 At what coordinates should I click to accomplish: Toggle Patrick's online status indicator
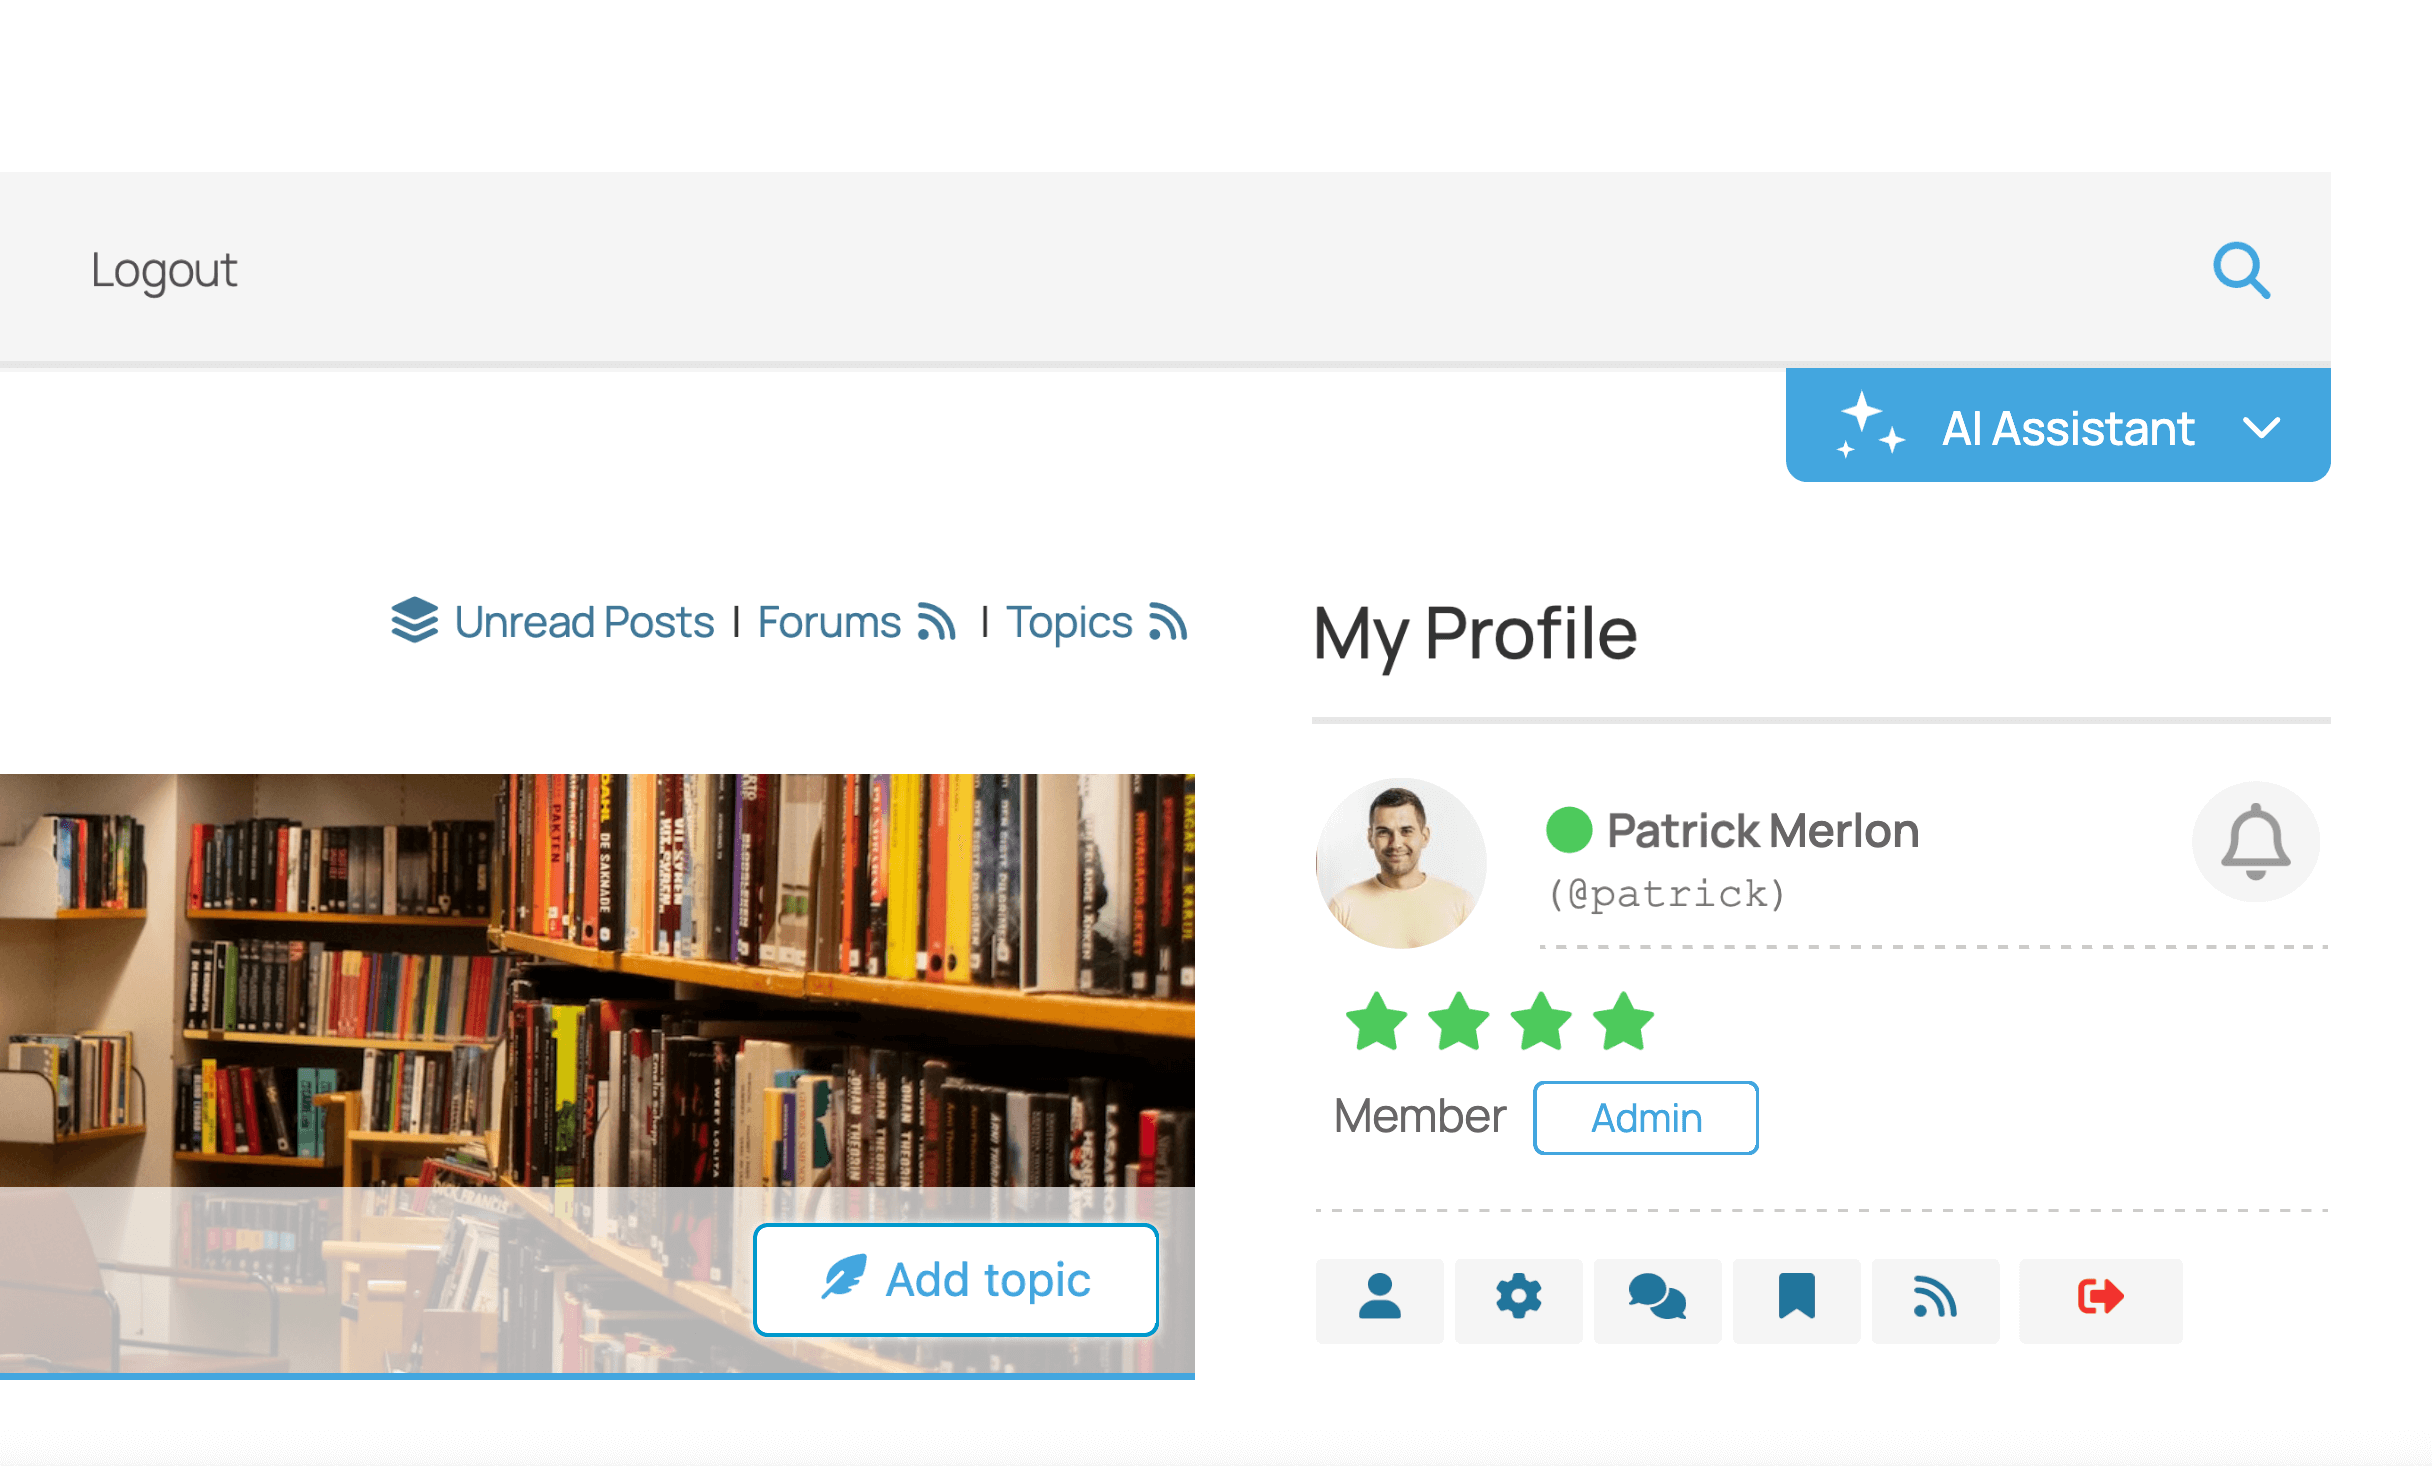pos(1568,828)
